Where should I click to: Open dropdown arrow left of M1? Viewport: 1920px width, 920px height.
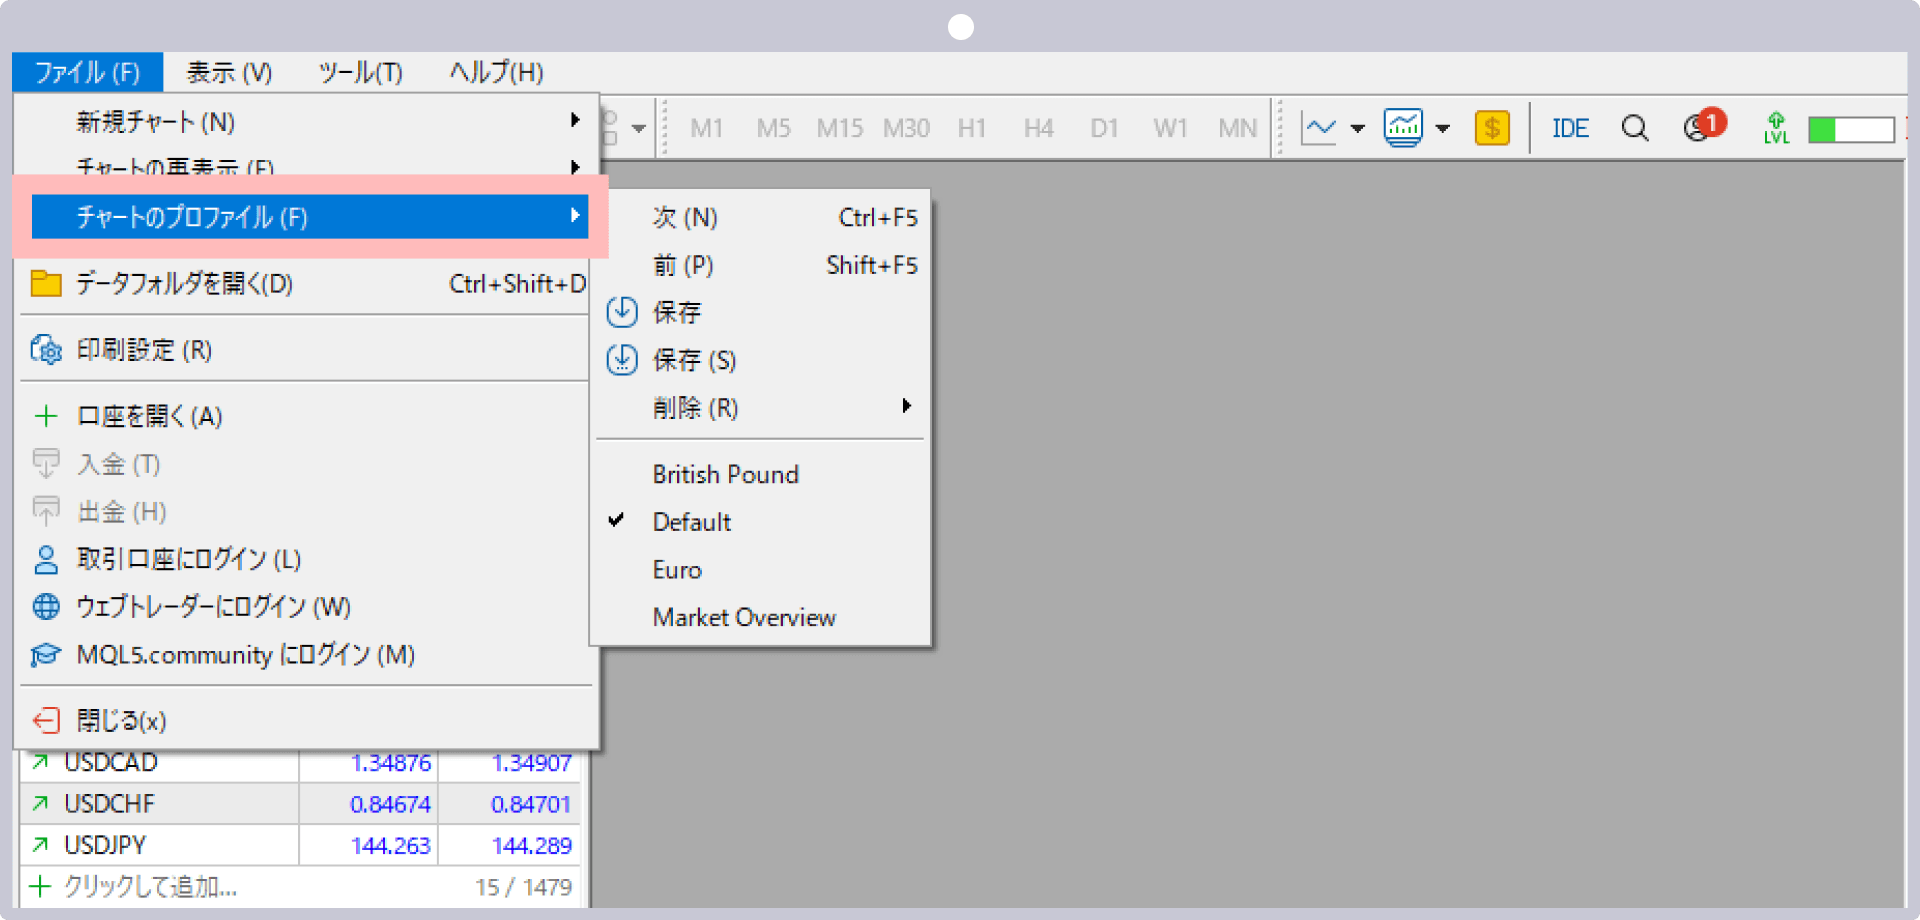(x=638, y=128)
